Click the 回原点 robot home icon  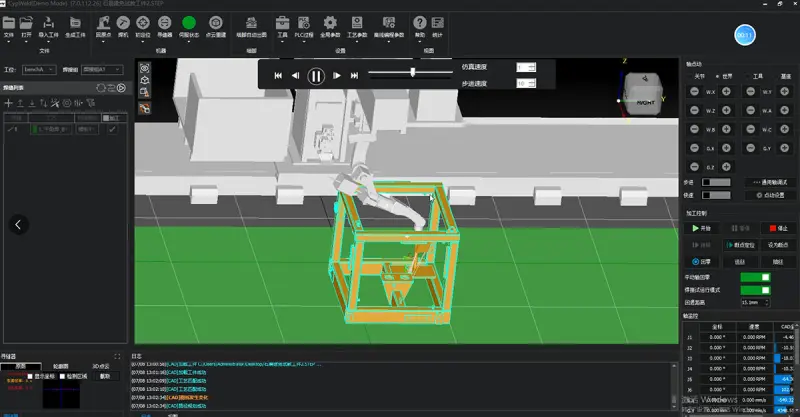click(x=103, y=21)
